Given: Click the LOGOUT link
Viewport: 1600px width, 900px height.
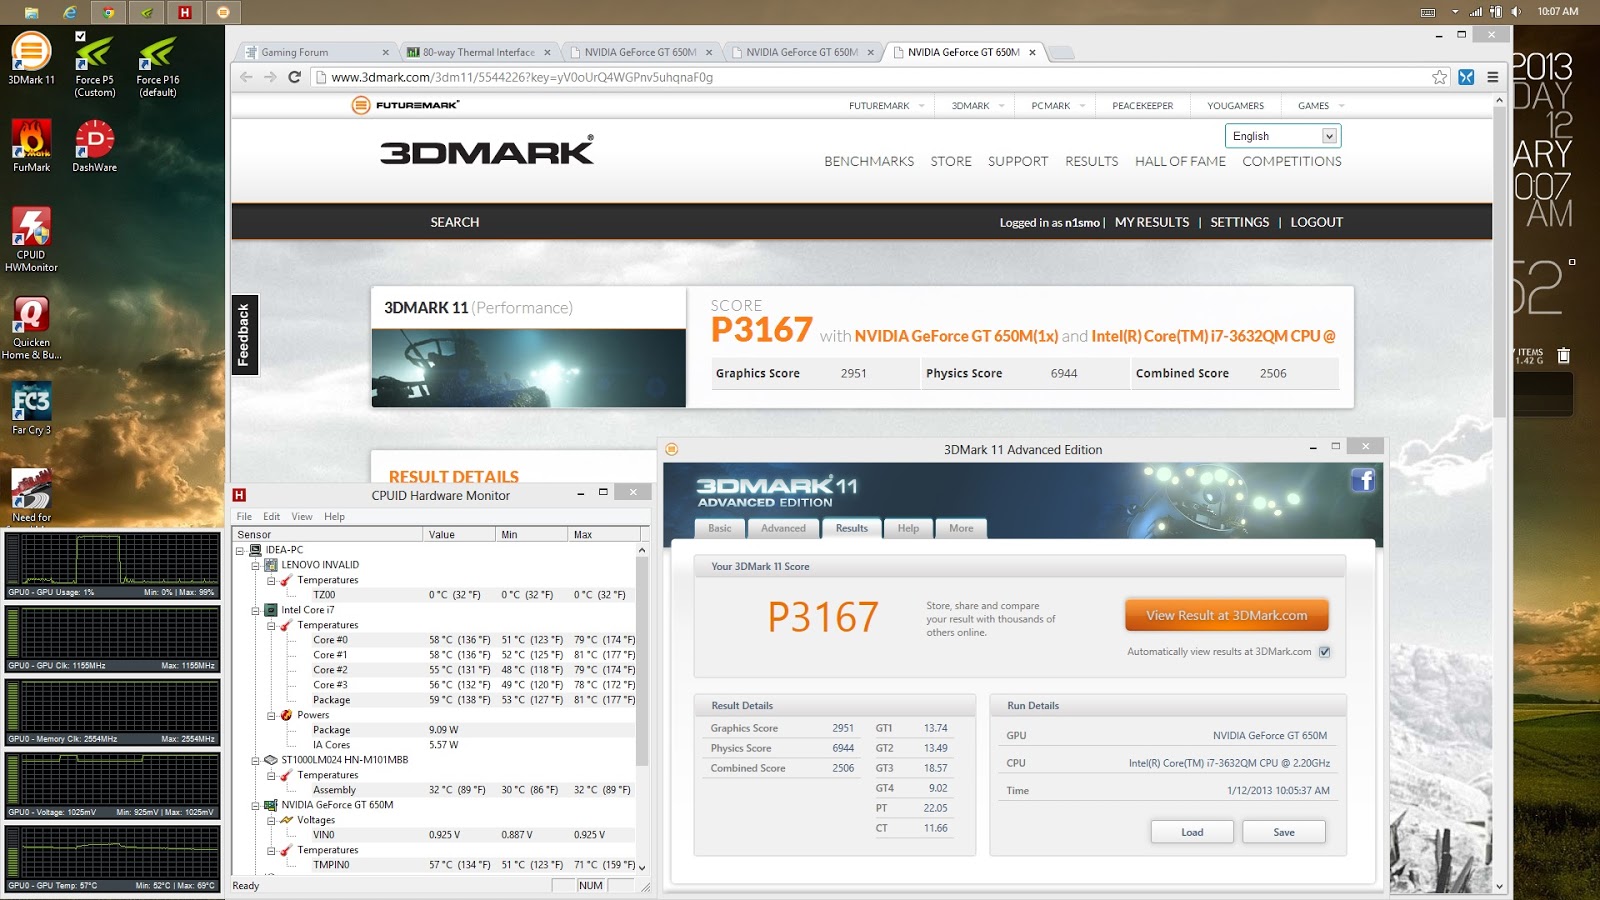Looking at the screenshot, I should [x=1316, y=222].
